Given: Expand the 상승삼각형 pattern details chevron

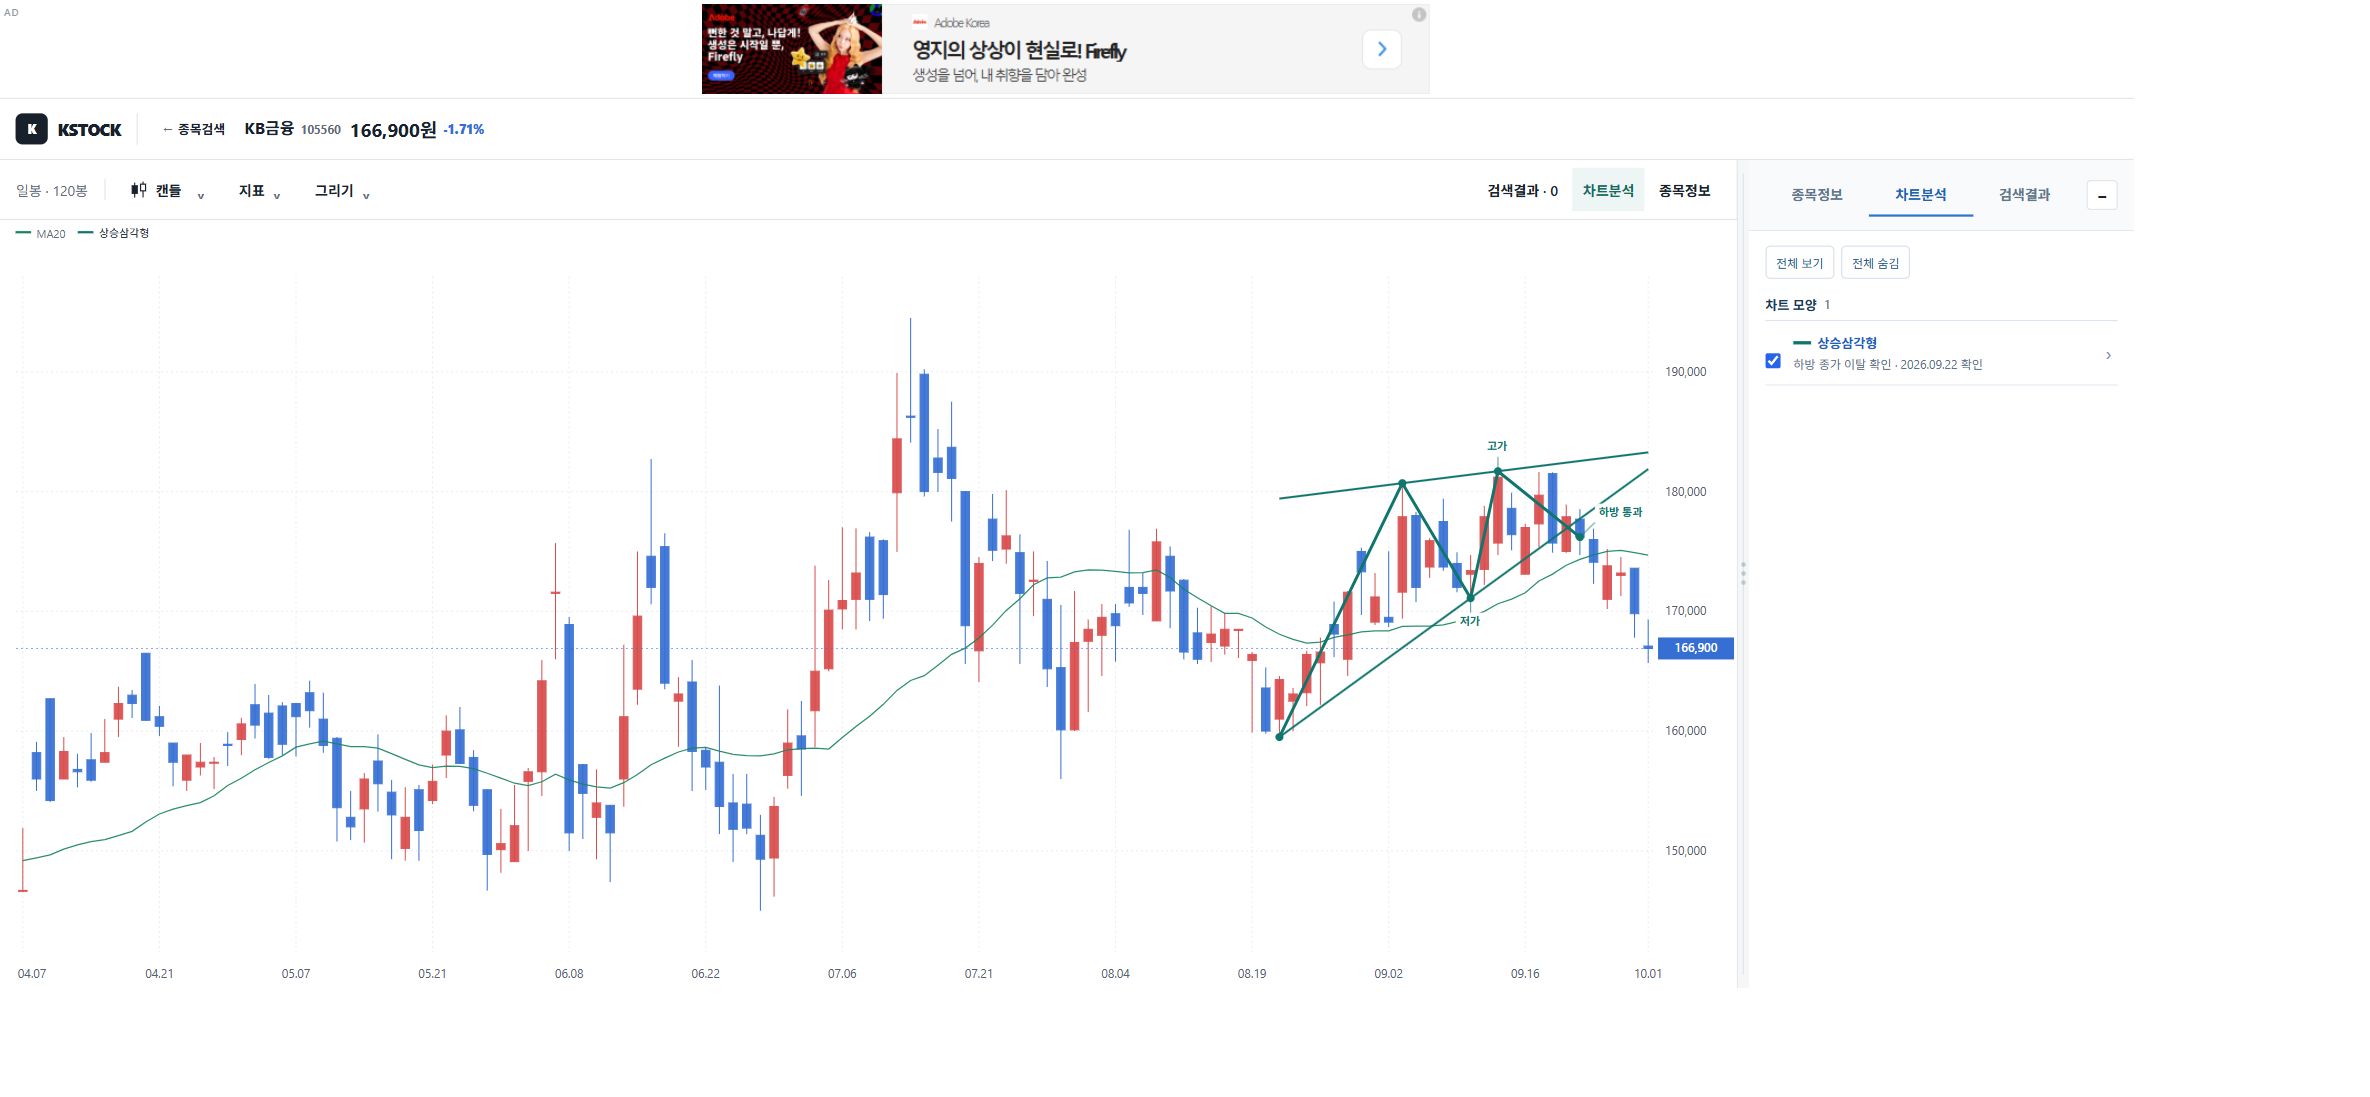Looking at the screenshot, I should click(x=2108, y=355).
